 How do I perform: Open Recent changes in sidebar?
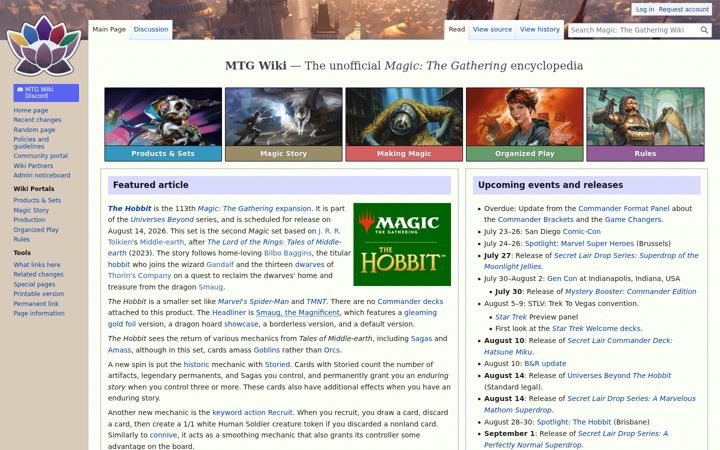(x=37, y=120)
